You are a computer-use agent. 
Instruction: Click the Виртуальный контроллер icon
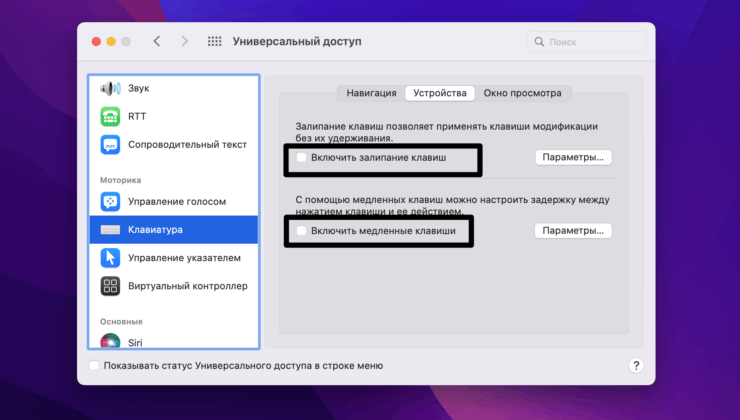[x=110, y=286]
